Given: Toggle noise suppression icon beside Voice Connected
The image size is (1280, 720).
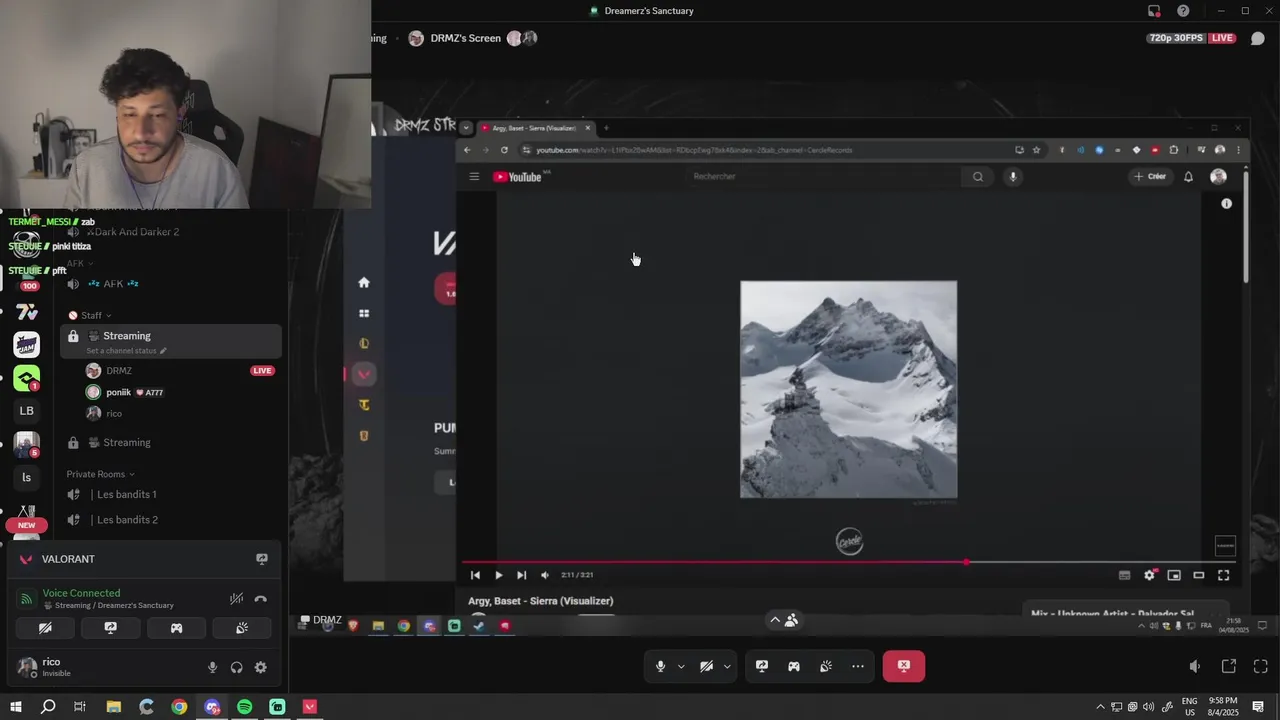Looking at the screenshot, I should (x=236, y=599).
